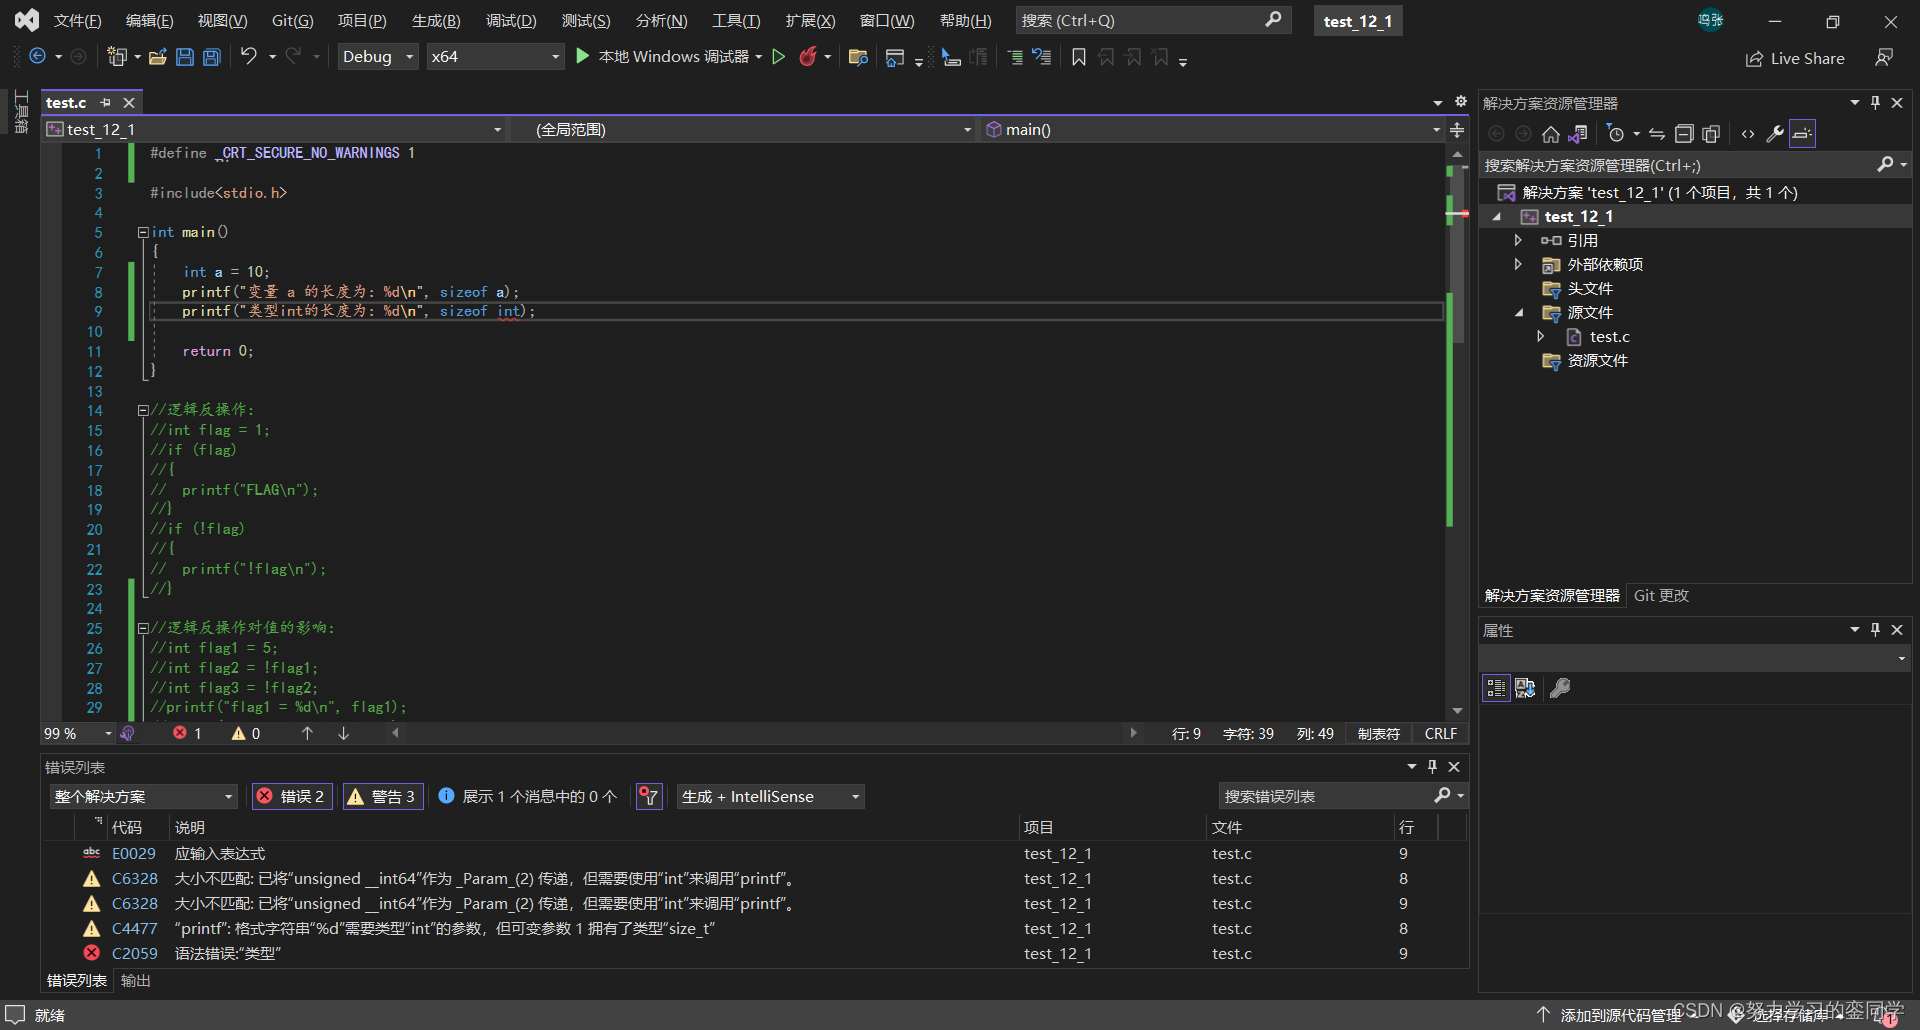
Task: Open the 调试(D) menu
Action: tap(511, 21)
